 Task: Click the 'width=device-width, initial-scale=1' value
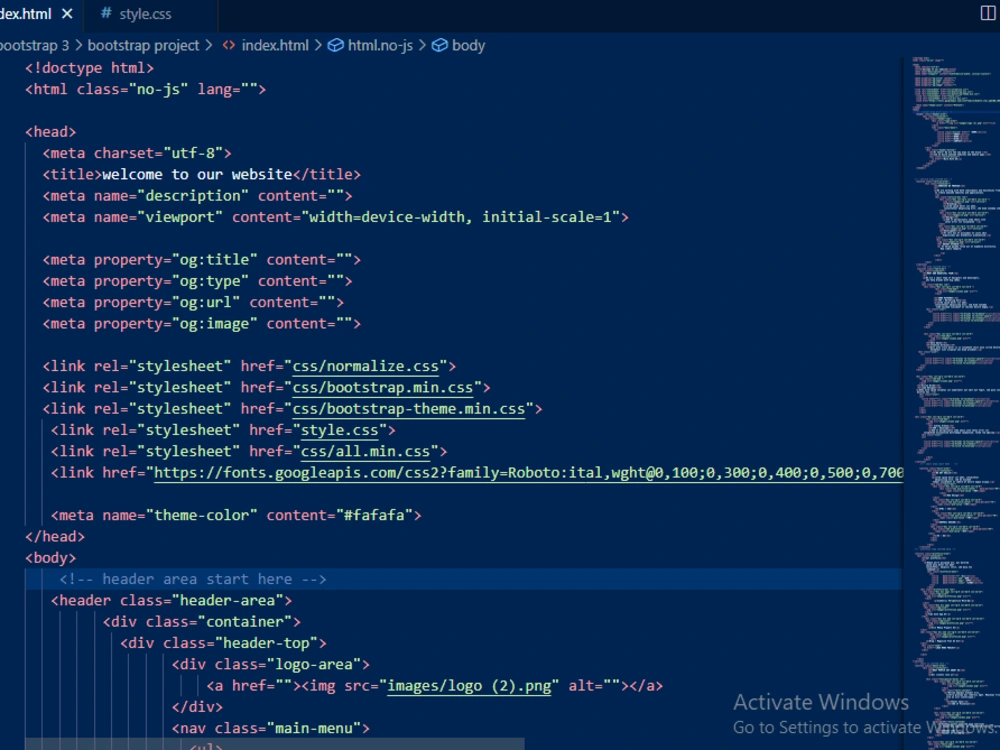pos(460,217)
